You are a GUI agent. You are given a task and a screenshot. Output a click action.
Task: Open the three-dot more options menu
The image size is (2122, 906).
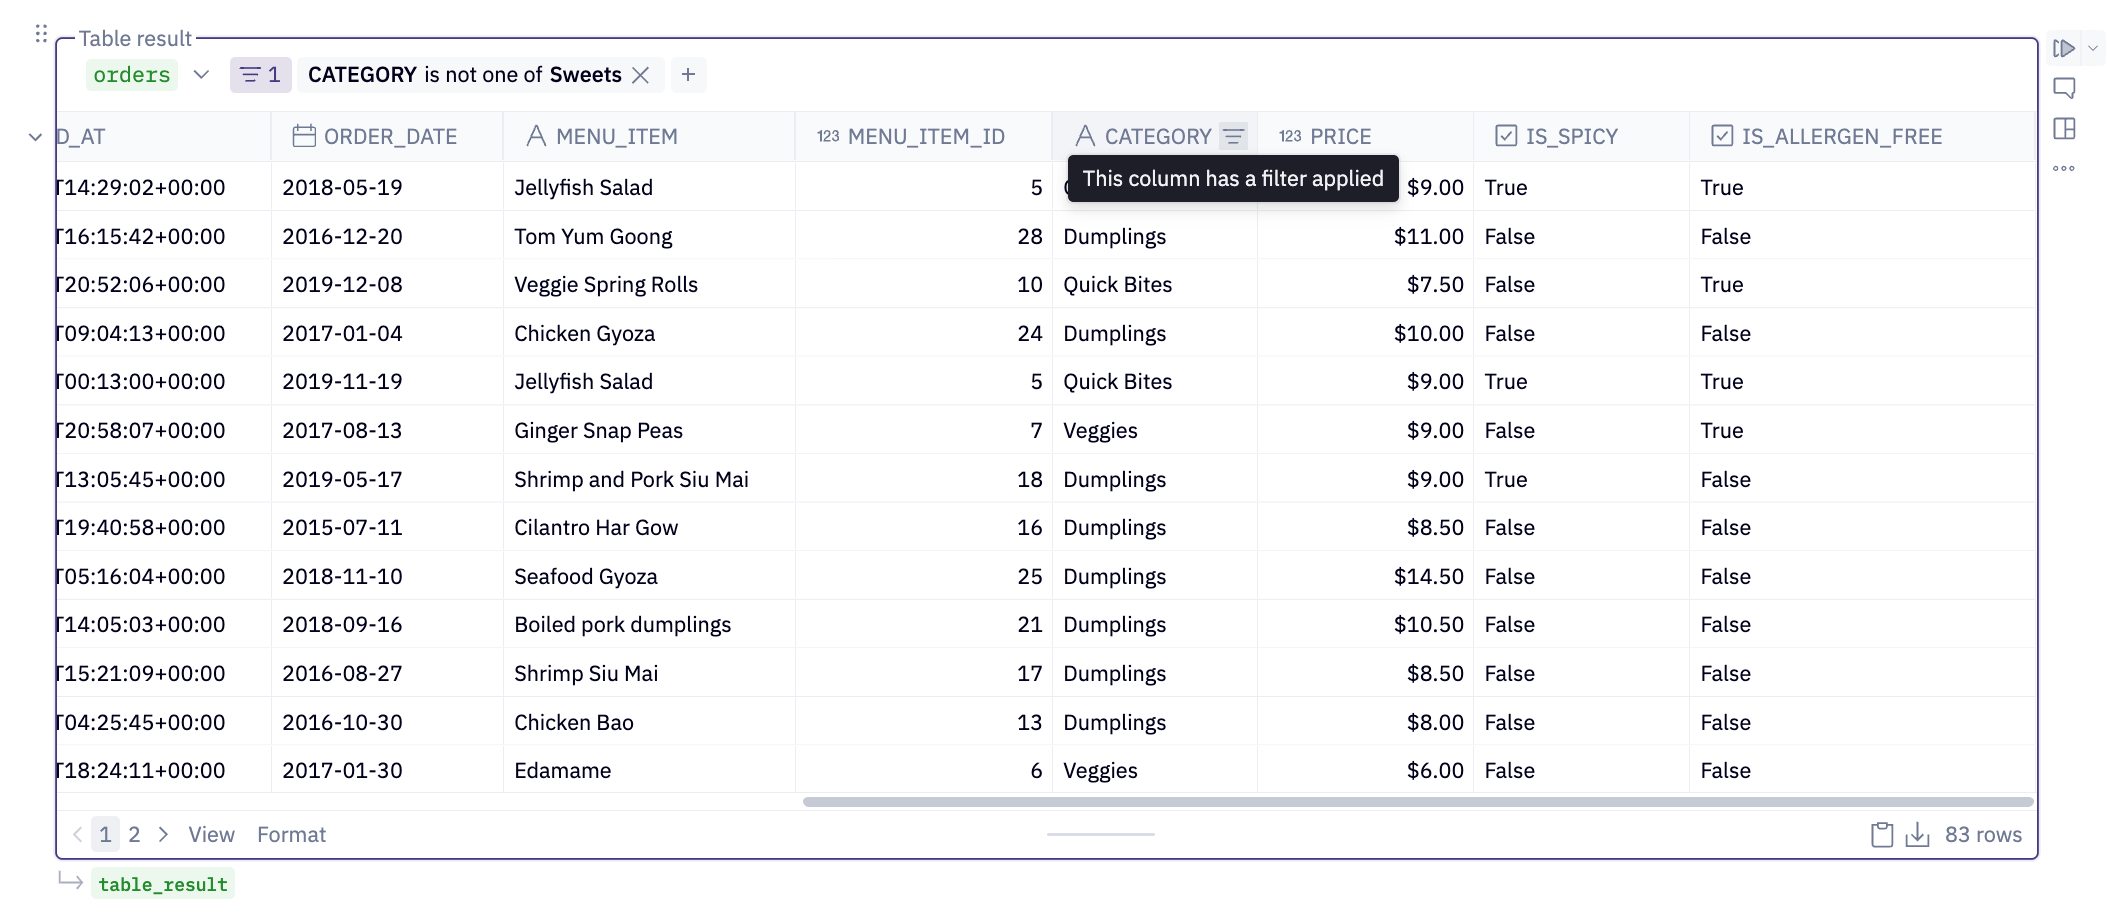coord(2064,168)
